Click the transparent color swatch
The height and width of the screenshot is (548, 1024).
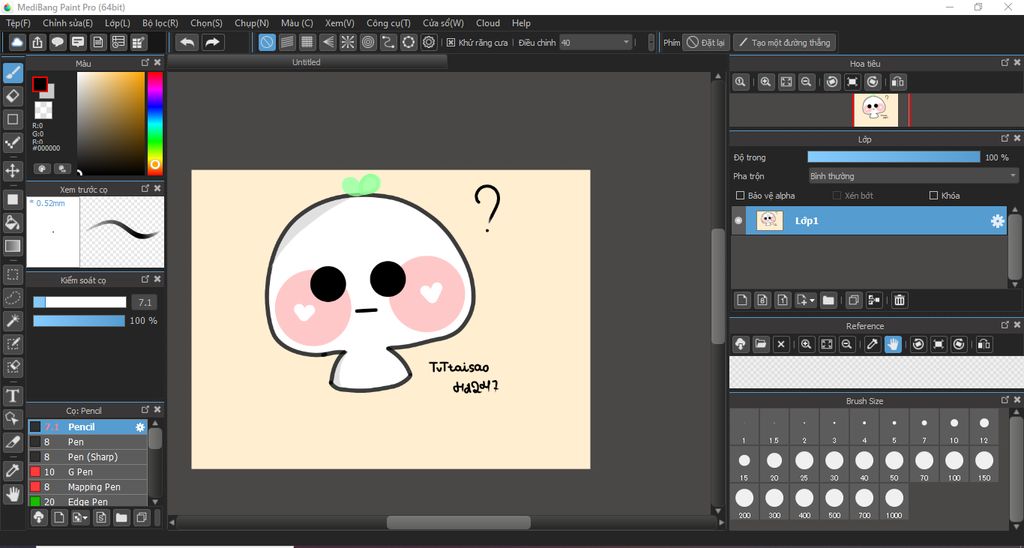pyautogui.click(x=43, y=110)
